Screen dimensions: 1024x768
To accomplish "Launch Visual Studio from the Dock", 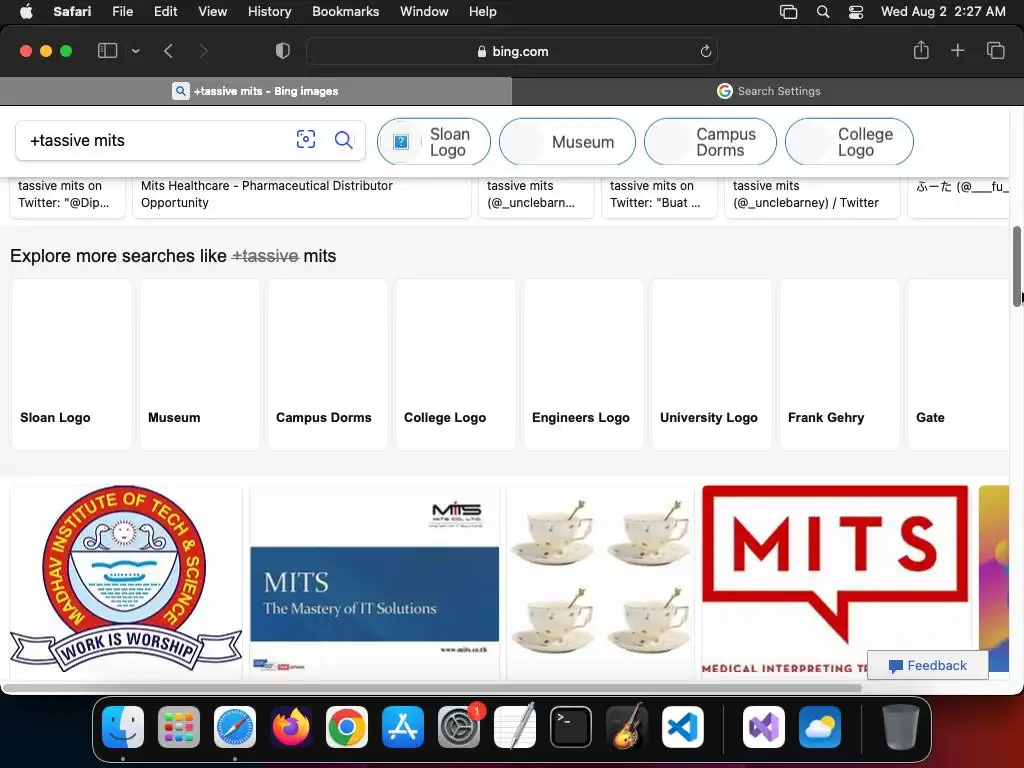I will click(x=764, y=727).
